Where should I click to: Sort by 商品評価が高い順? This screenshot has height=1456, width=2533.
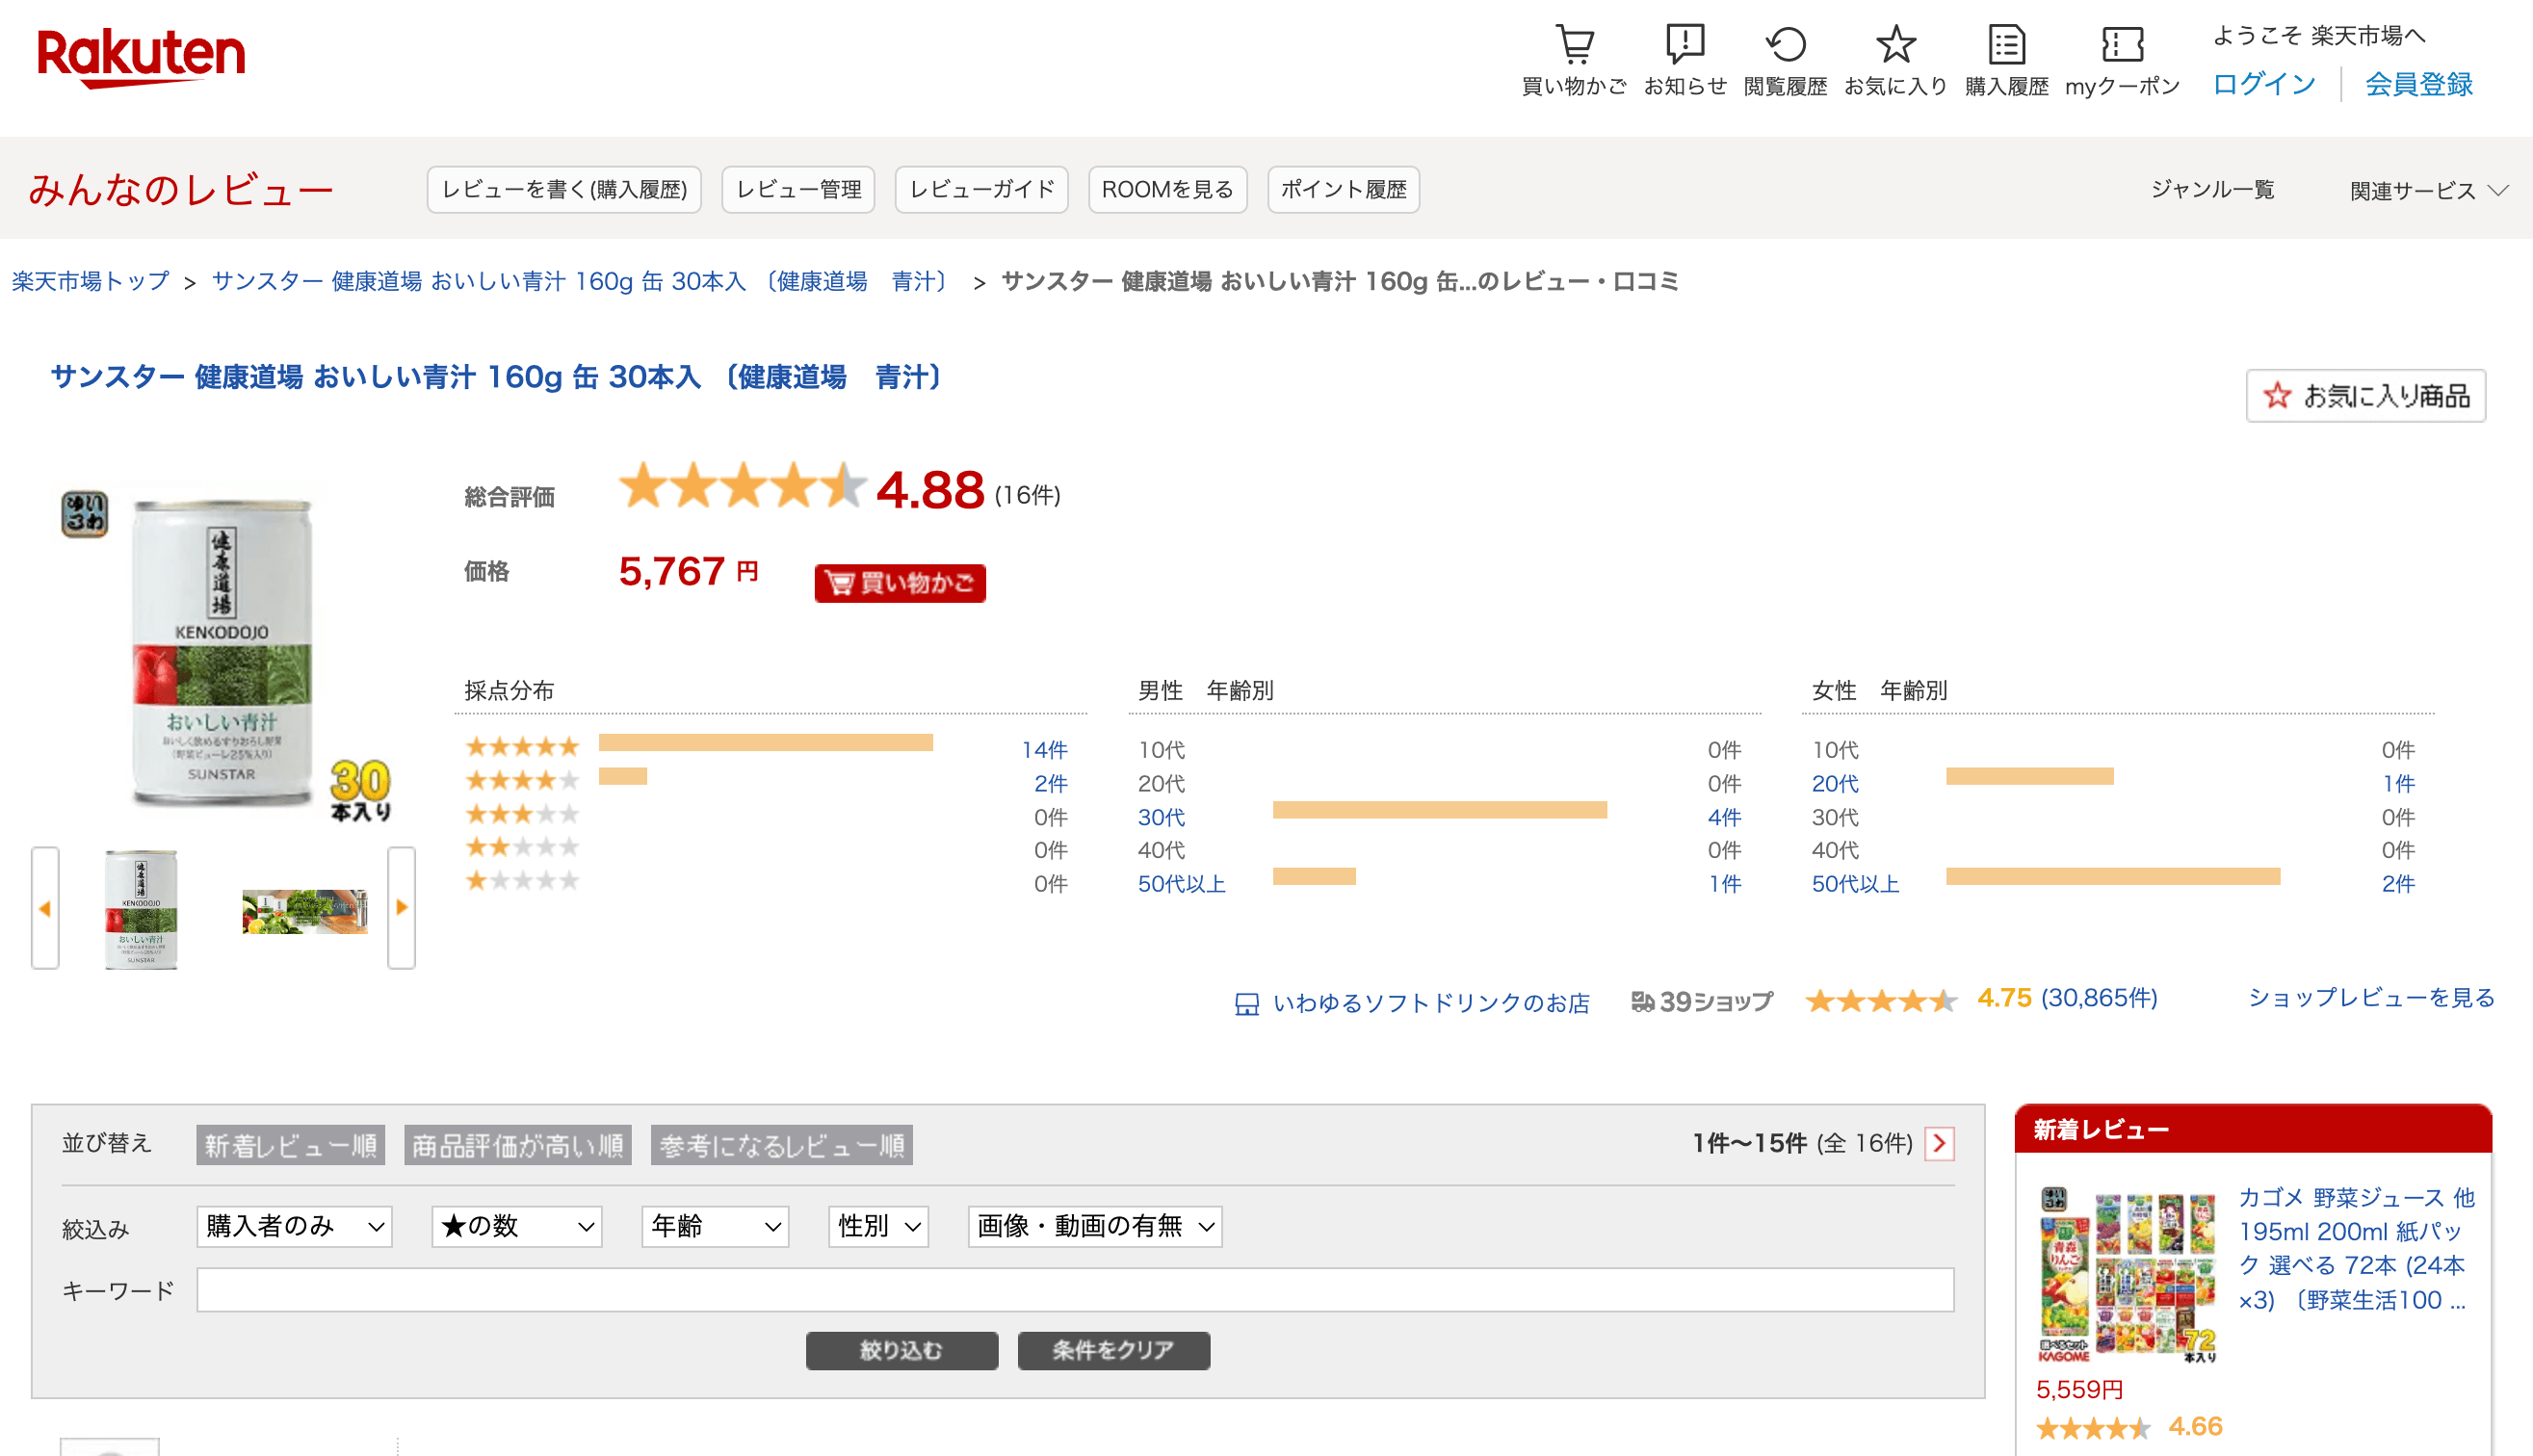518,1145
